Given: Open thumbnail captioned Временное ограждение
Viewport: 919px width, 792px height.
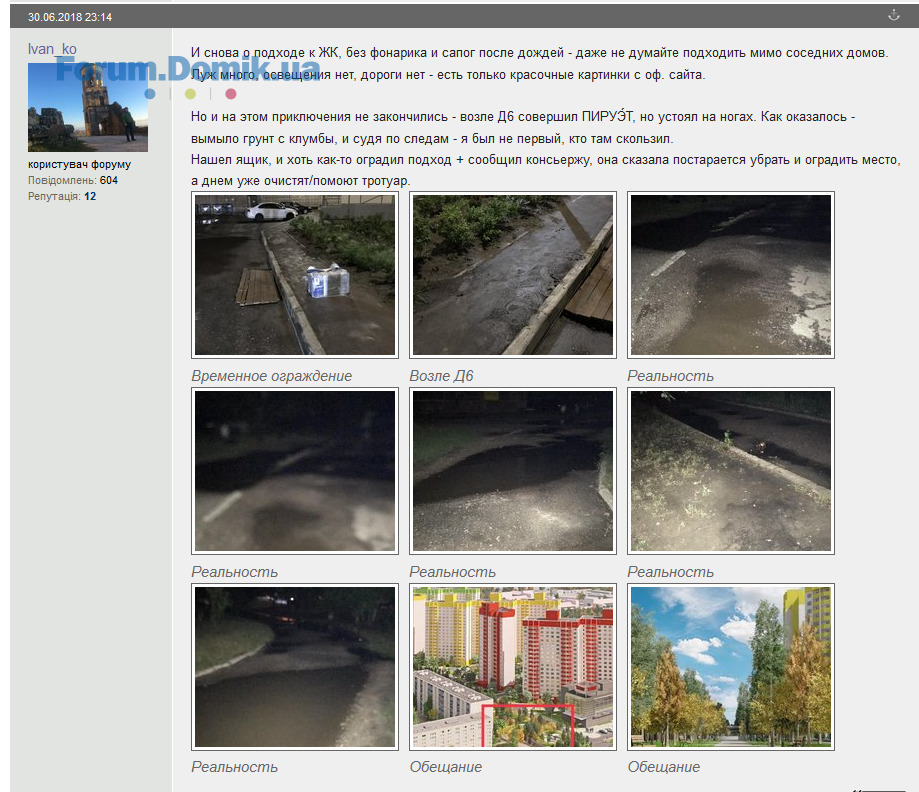Looking at the screenshot, I should (295, 275).
